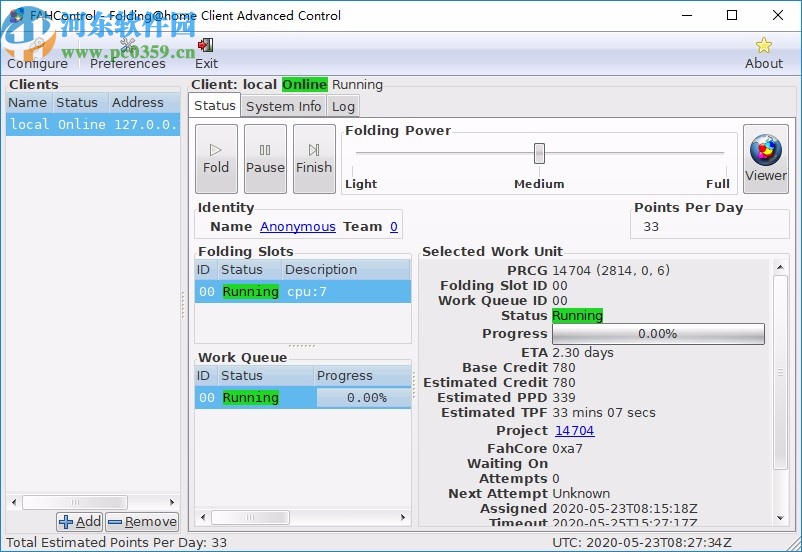Click Clients list scroll left arrow
Image resolution: width=802 pixels, height=552 pixels.
(14, 502)
